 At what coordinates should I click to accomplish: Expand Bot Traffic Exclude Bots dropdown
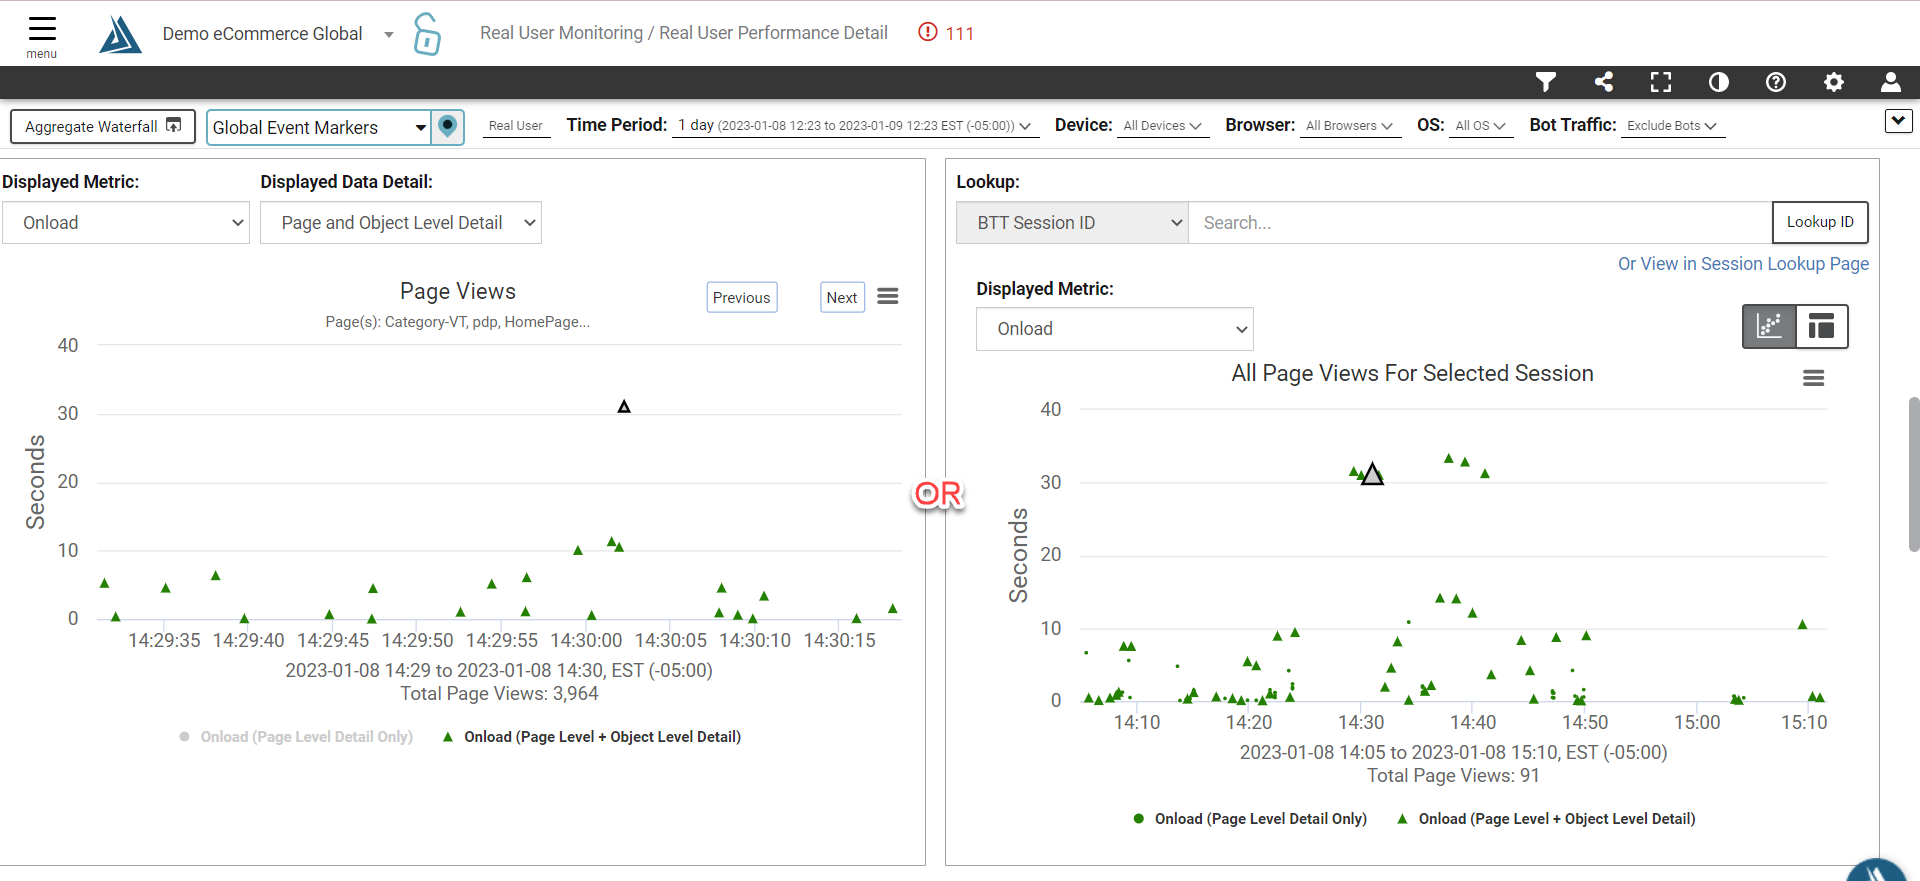1672,126
